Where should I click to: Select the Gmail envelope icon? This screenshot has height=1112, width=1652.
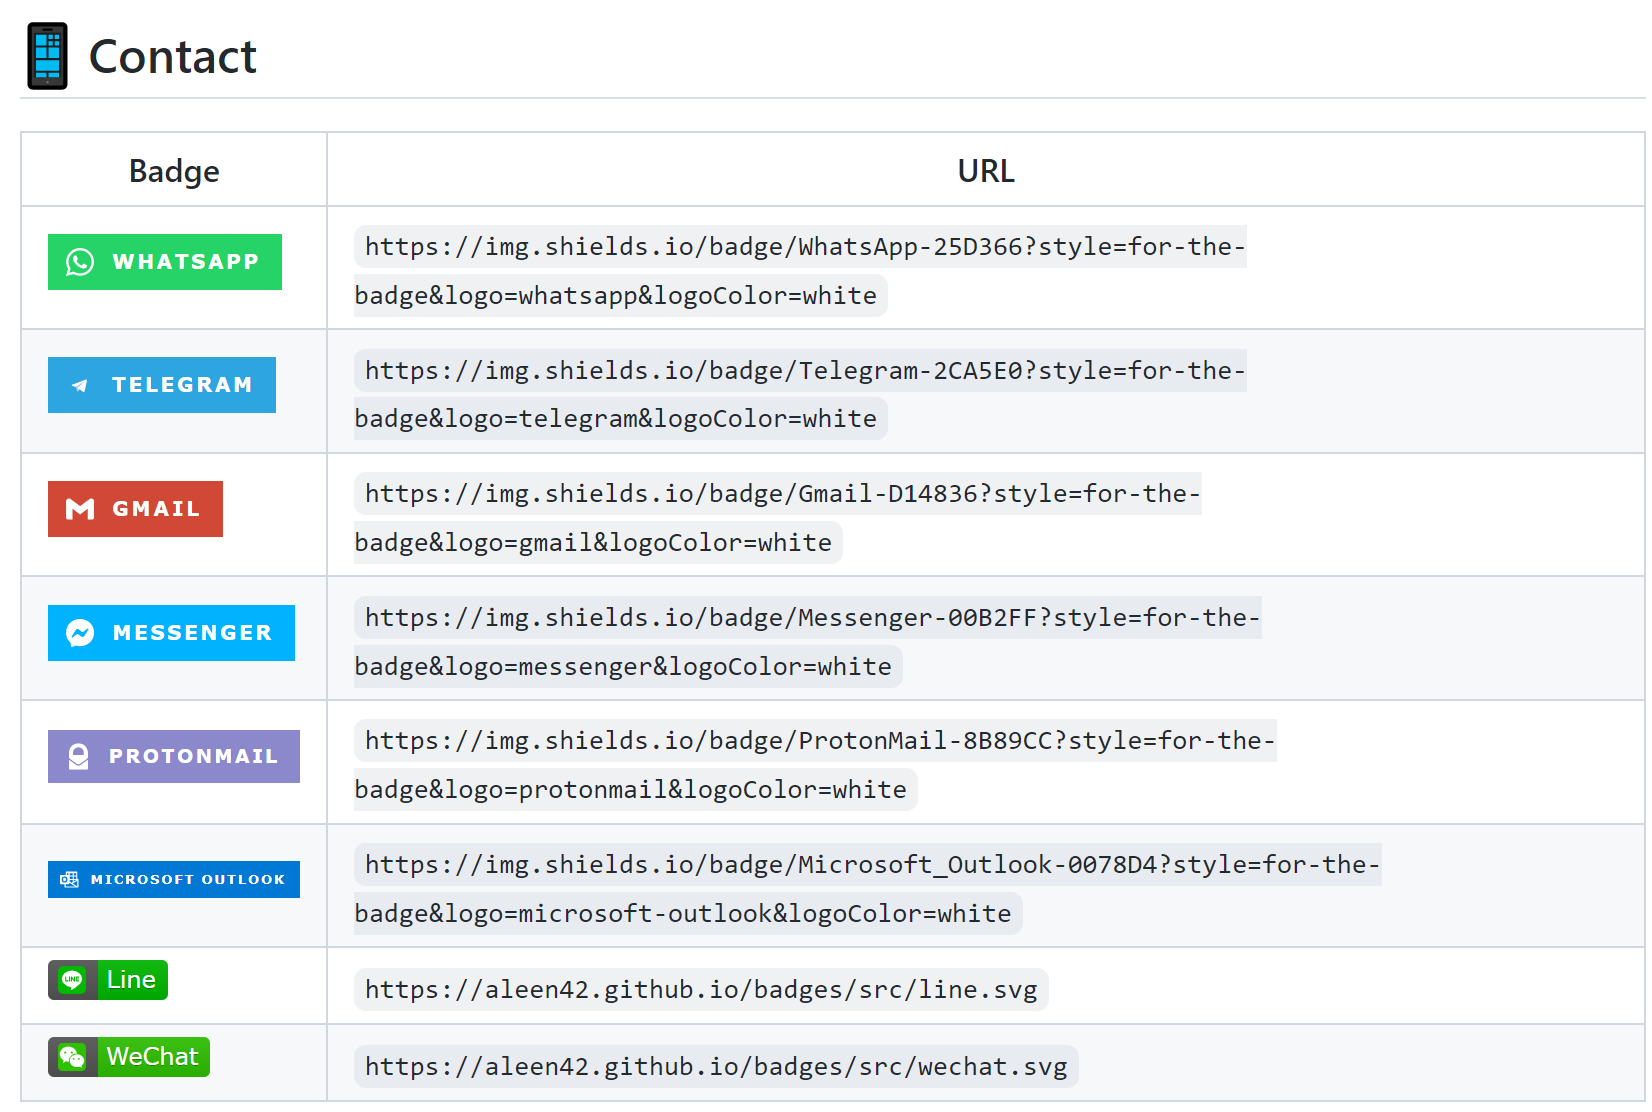point(79,509)
